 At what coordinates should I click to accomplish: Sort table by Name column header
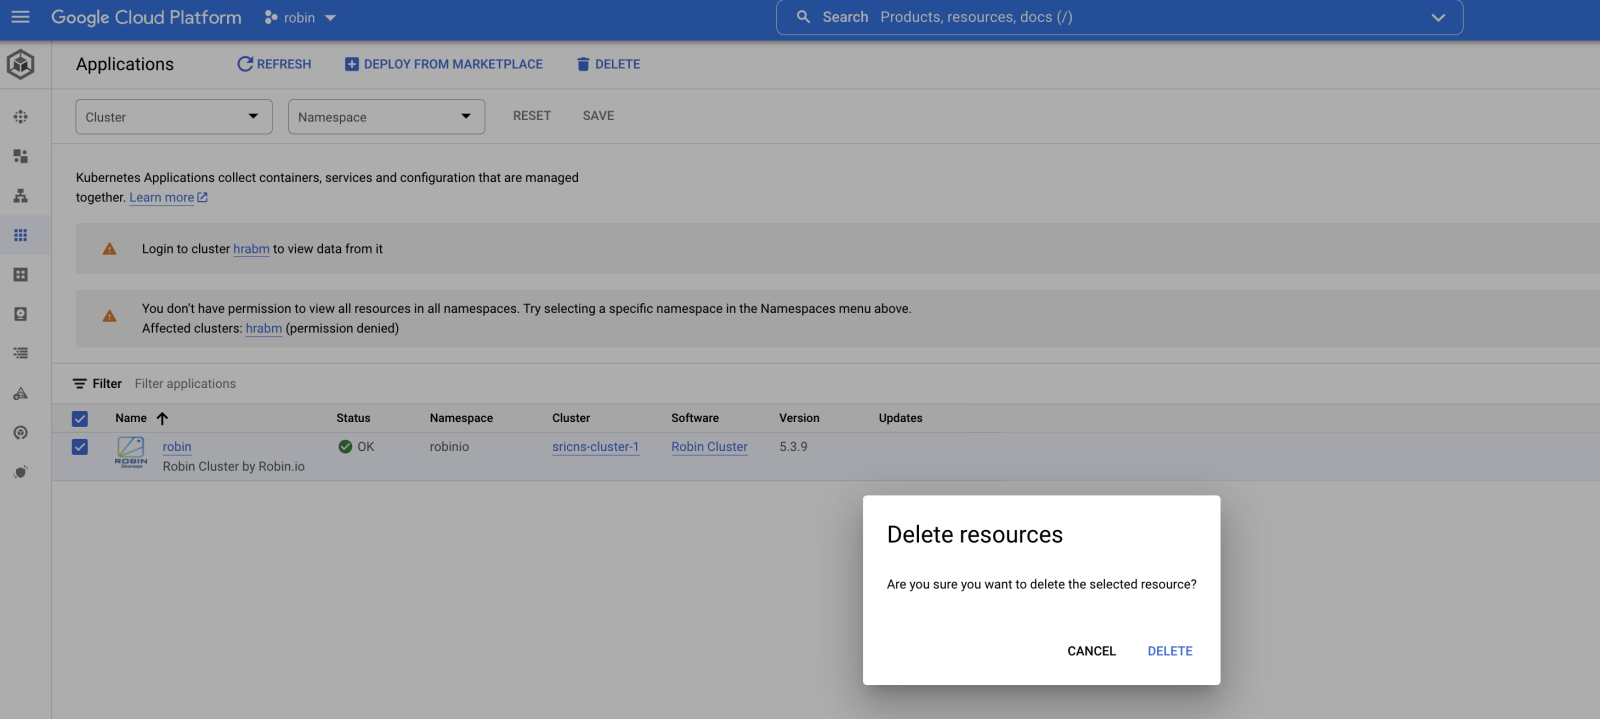[131, 418]
